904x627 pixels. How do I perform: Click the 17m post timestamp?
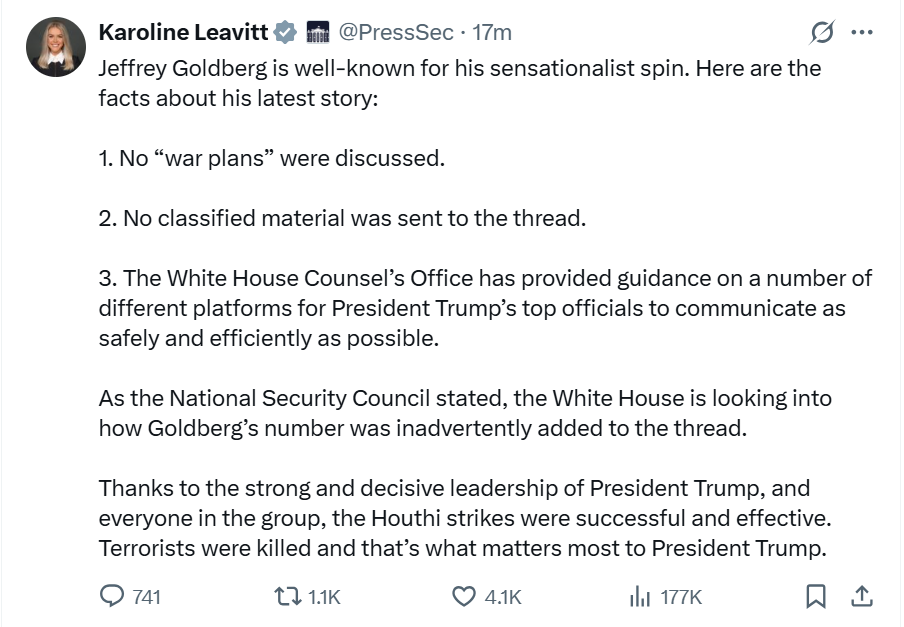tap(491, 32)
